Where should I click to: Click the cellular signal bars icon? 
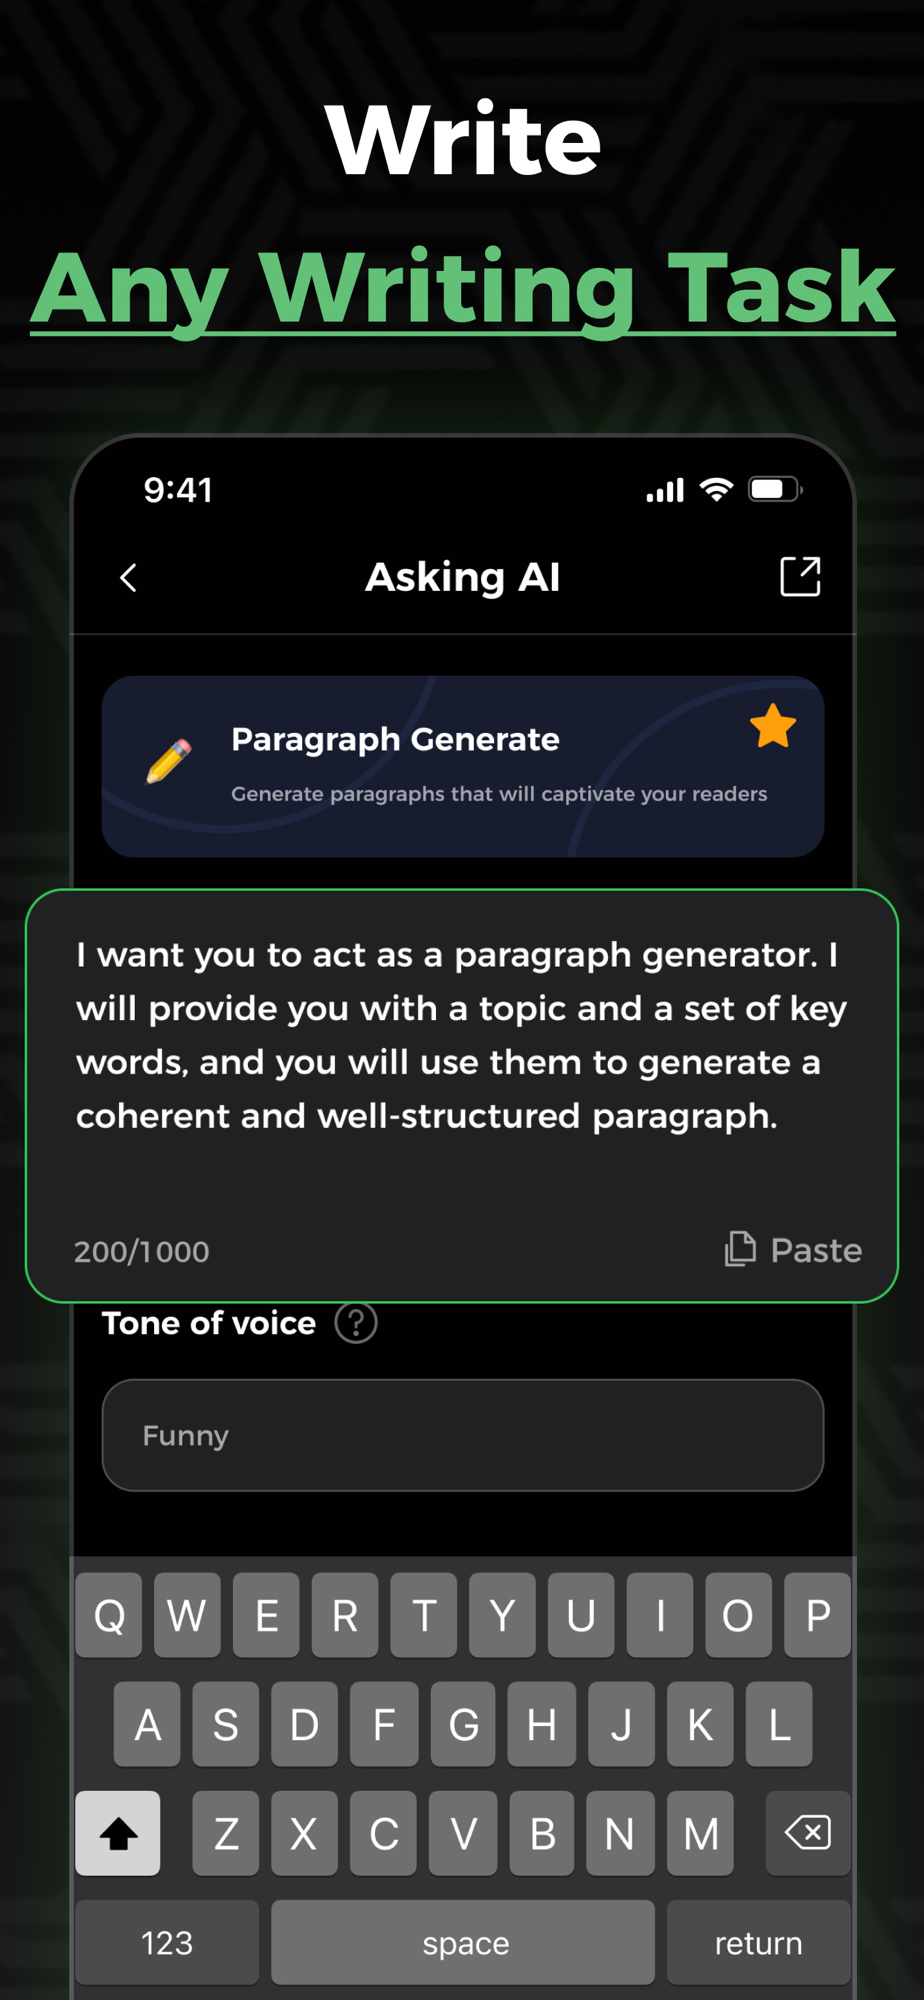(665, 490)
